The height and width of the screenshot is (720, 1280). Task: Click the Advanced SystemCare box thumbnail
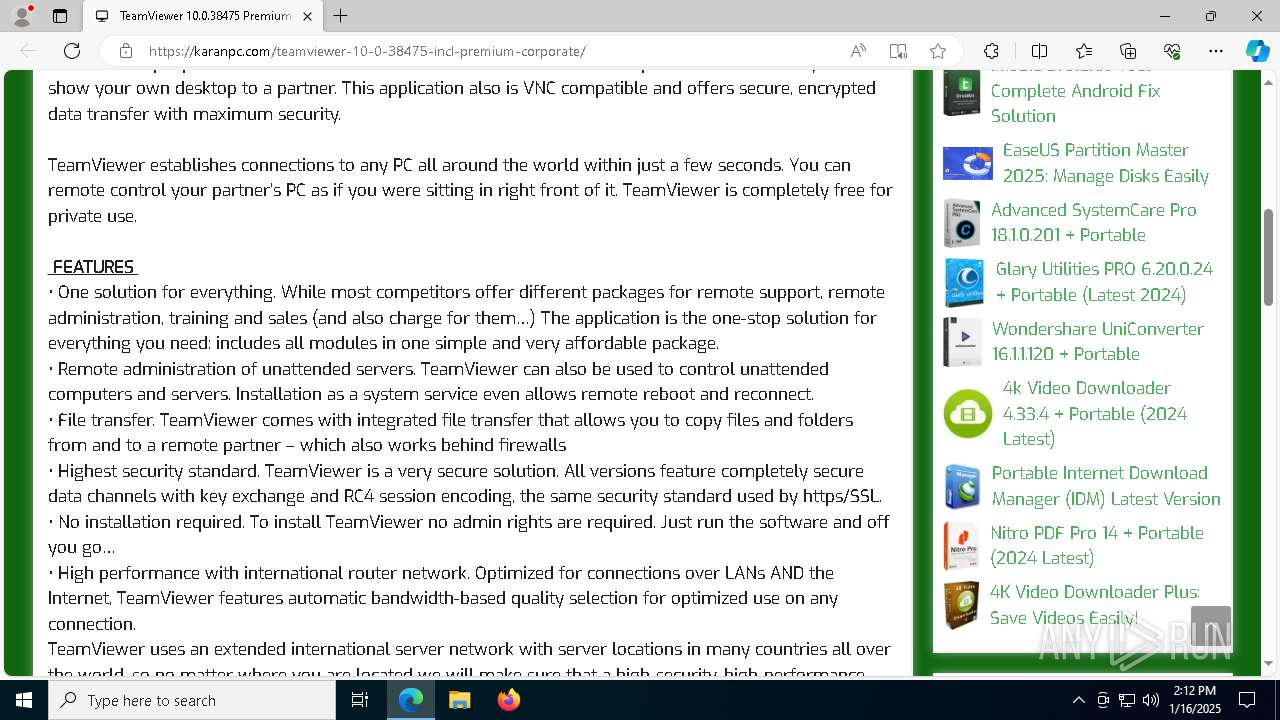click(961, 222)
